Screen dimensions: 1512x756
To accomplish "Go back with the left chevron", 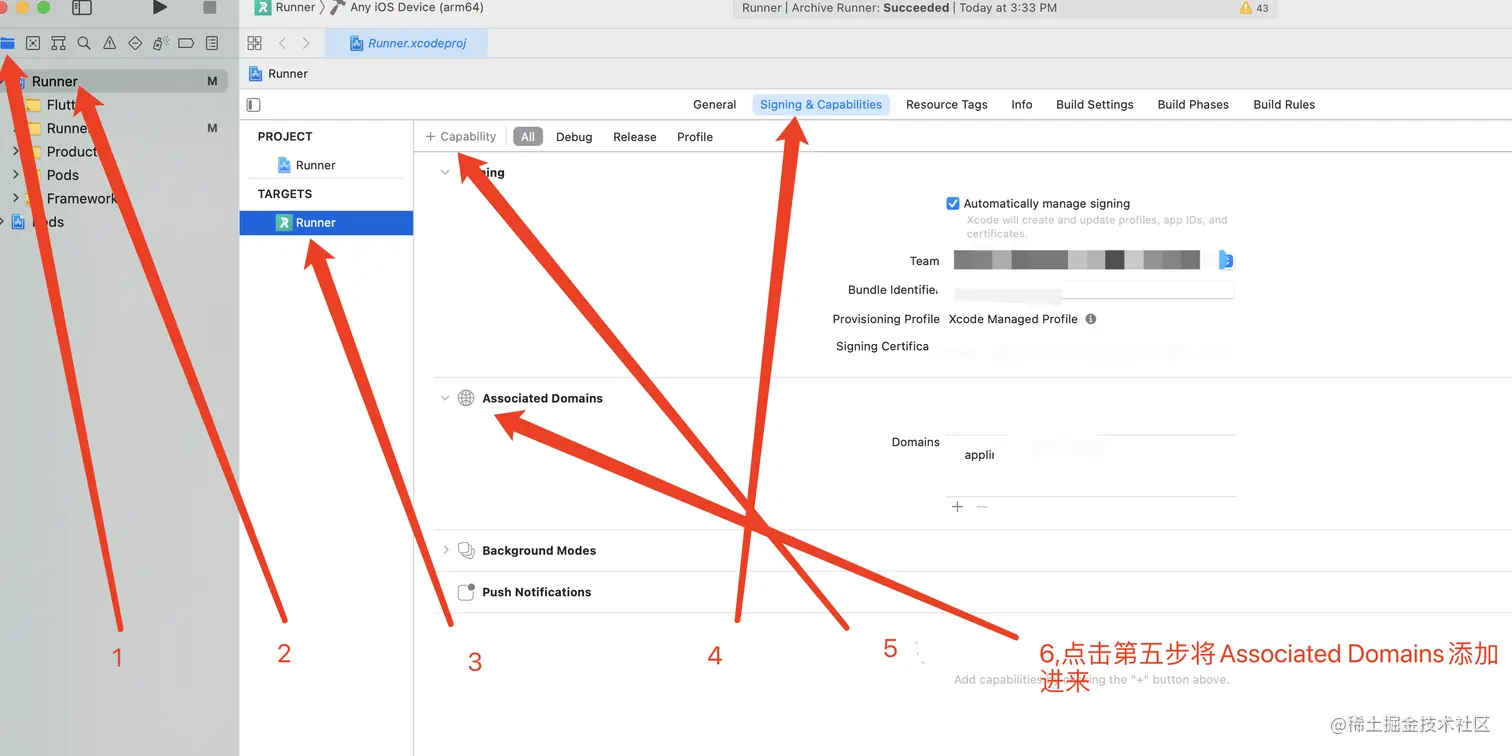I will [x=282, y=43].
